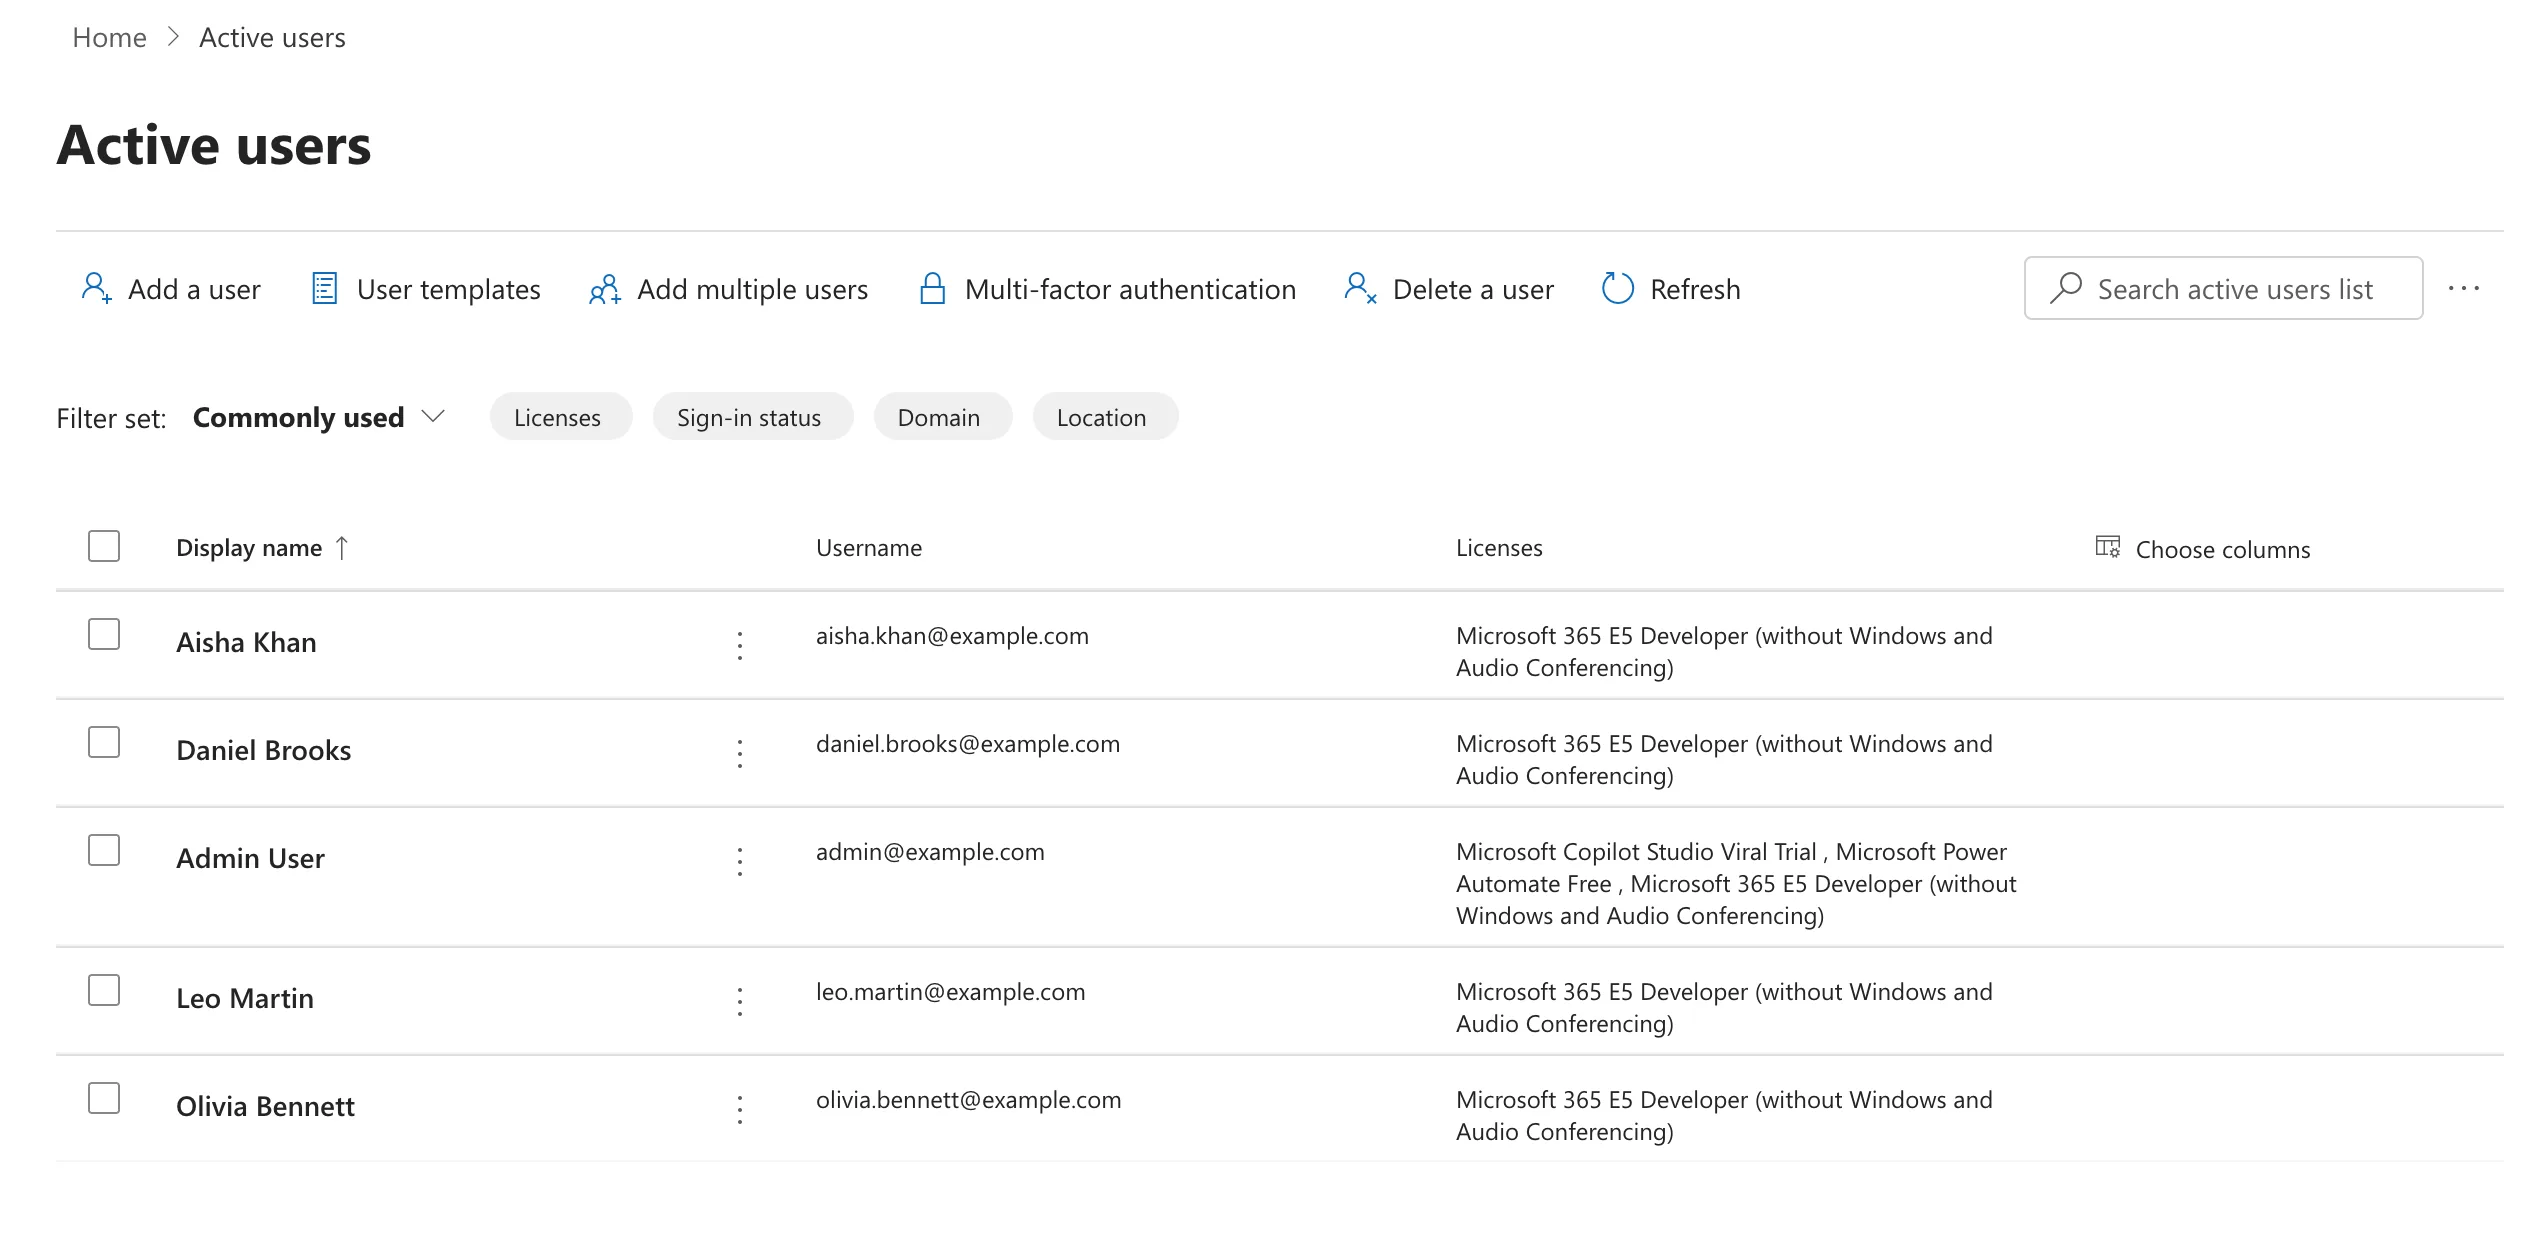The height and width of the screenshot is (1250, 2540).
Task: Click daniel.brooks@example.com username
Action: tap(968, 744)
